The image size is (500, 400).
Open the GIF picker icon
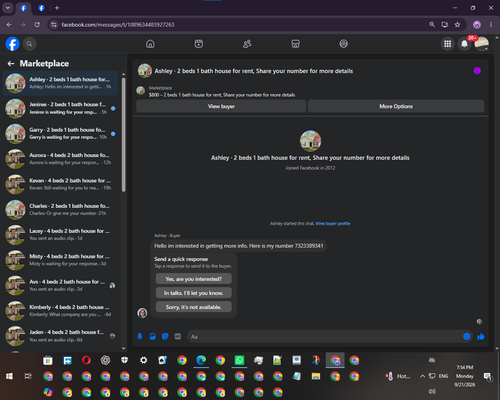(x=178, y=336)
